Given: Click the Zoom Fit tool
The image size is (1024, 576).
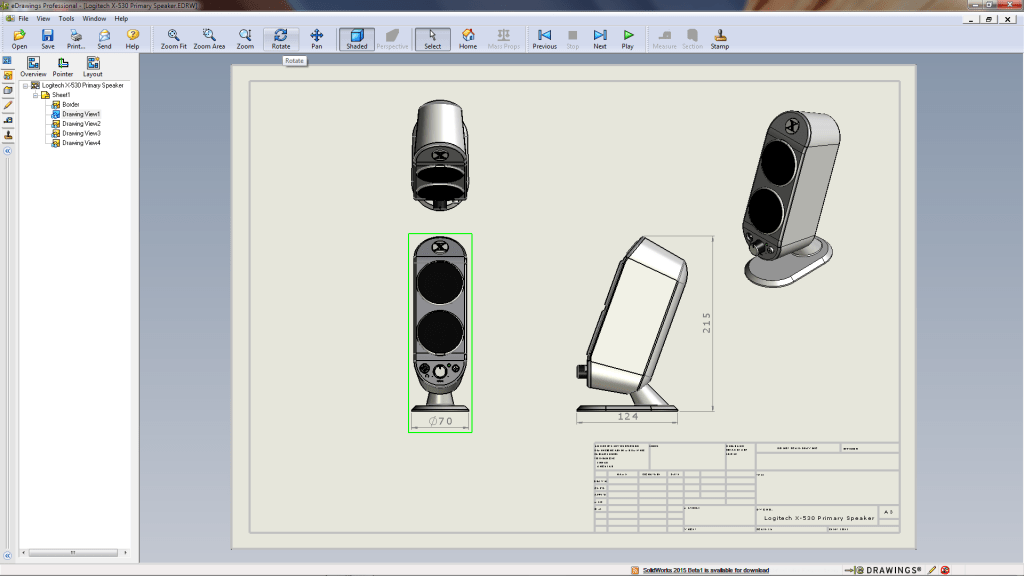Looking at the screenshot, I should click(174, 39).
